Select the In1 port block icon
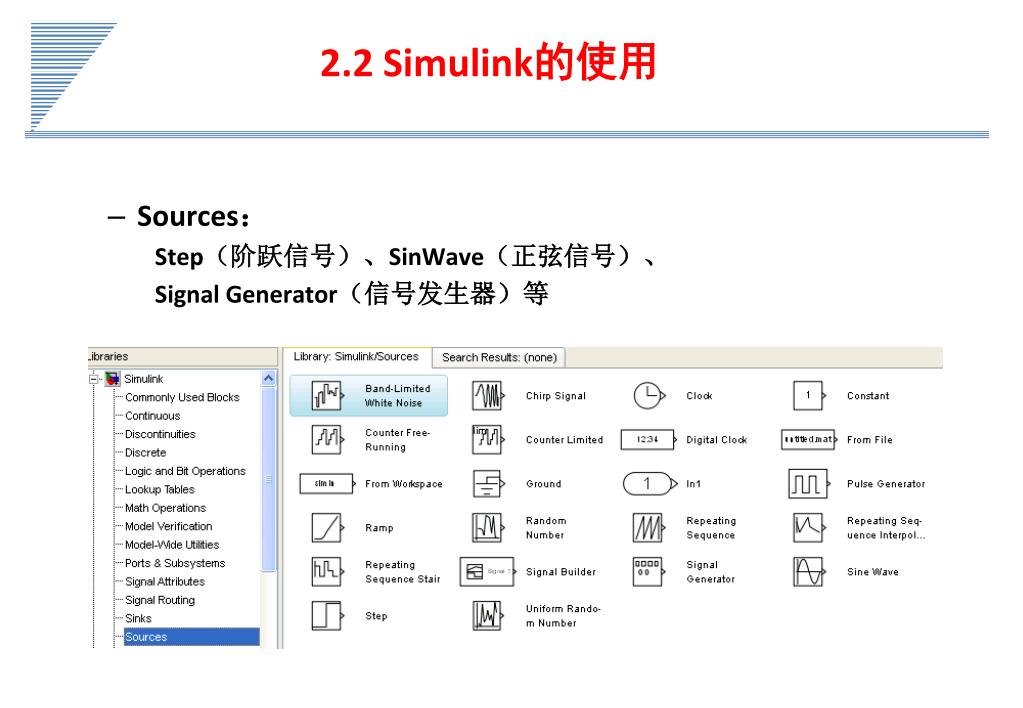 pyautogui.click(x=650, y=484)
